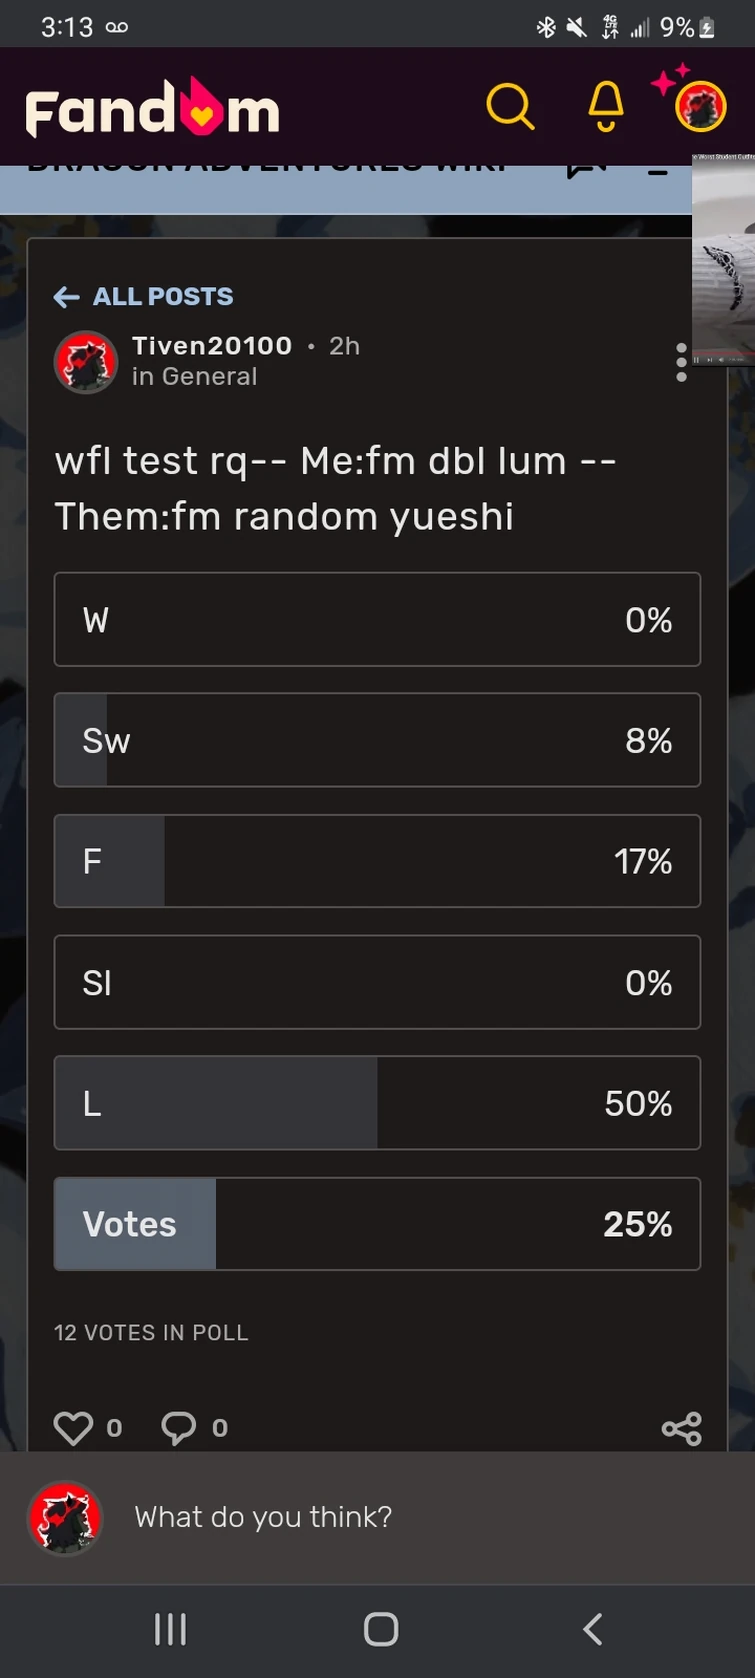Open the Fandom search icon
Image resolution: width=755 pixels, height=1678 pixels.
pos(511,107)
